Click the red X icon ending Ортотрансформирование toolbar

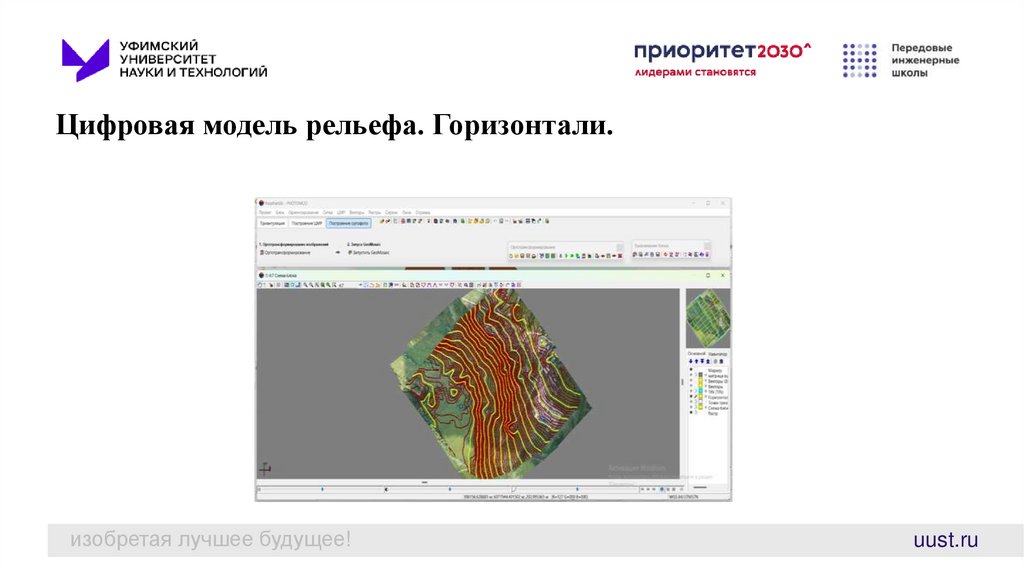coord(620,255)
